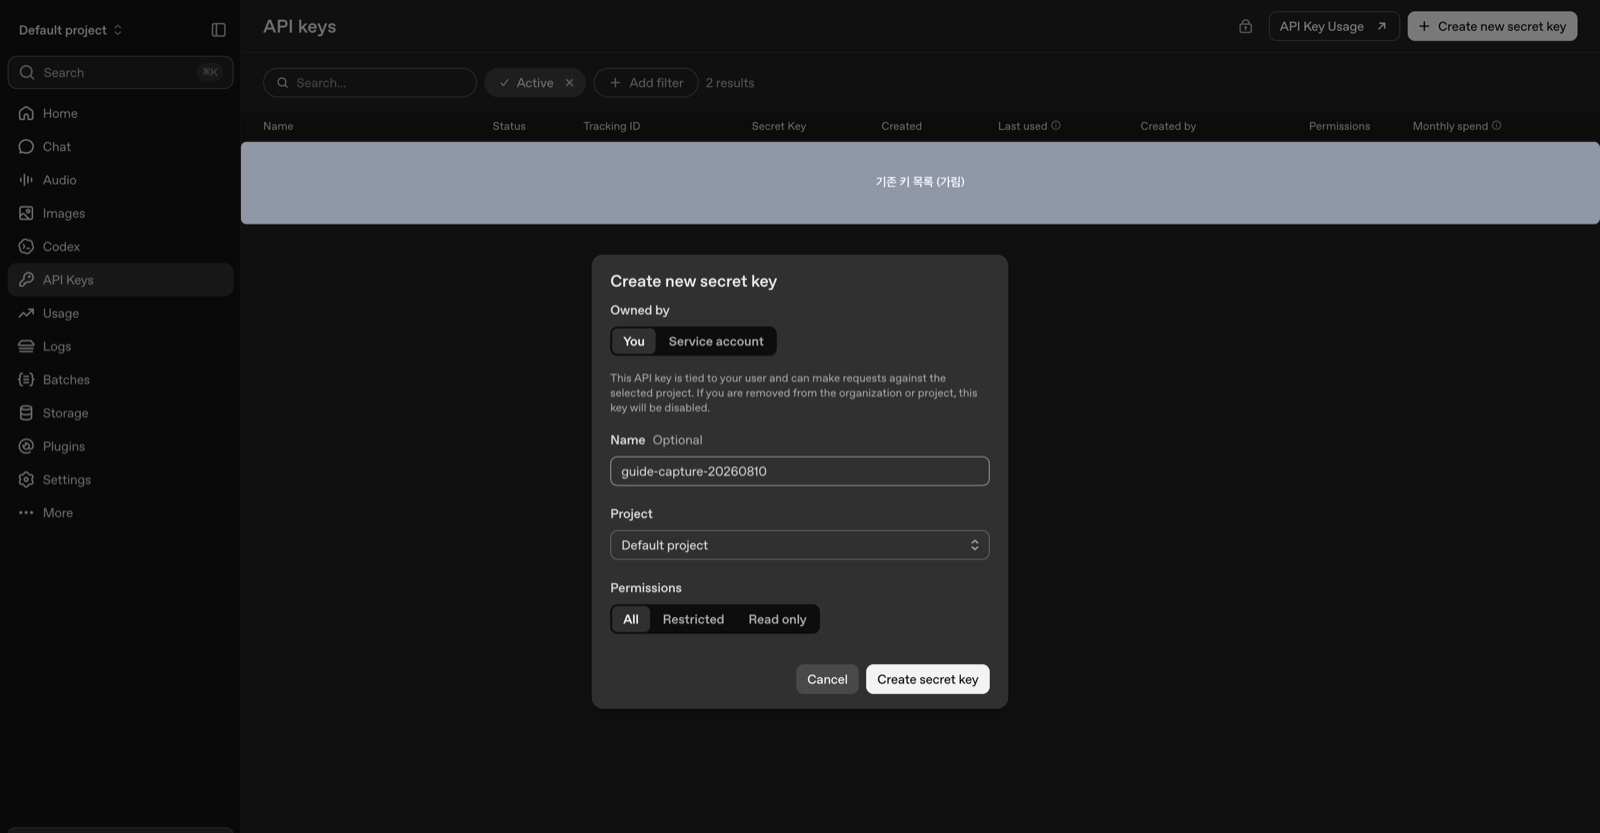This screenshot has height=833, width=1600.
Task: Open the Batches sidebar icon
Action: coord(26,380)
